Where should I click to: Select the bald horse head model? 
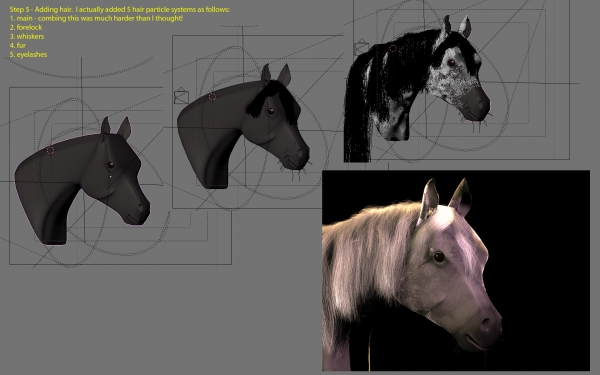click(82, 181)
